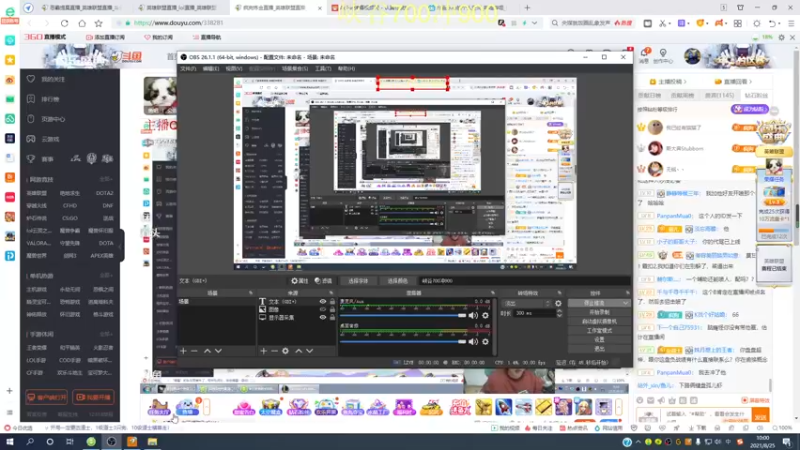Go to browser home page icon
This screenshot has height=450, width=800.
(82, 23)
